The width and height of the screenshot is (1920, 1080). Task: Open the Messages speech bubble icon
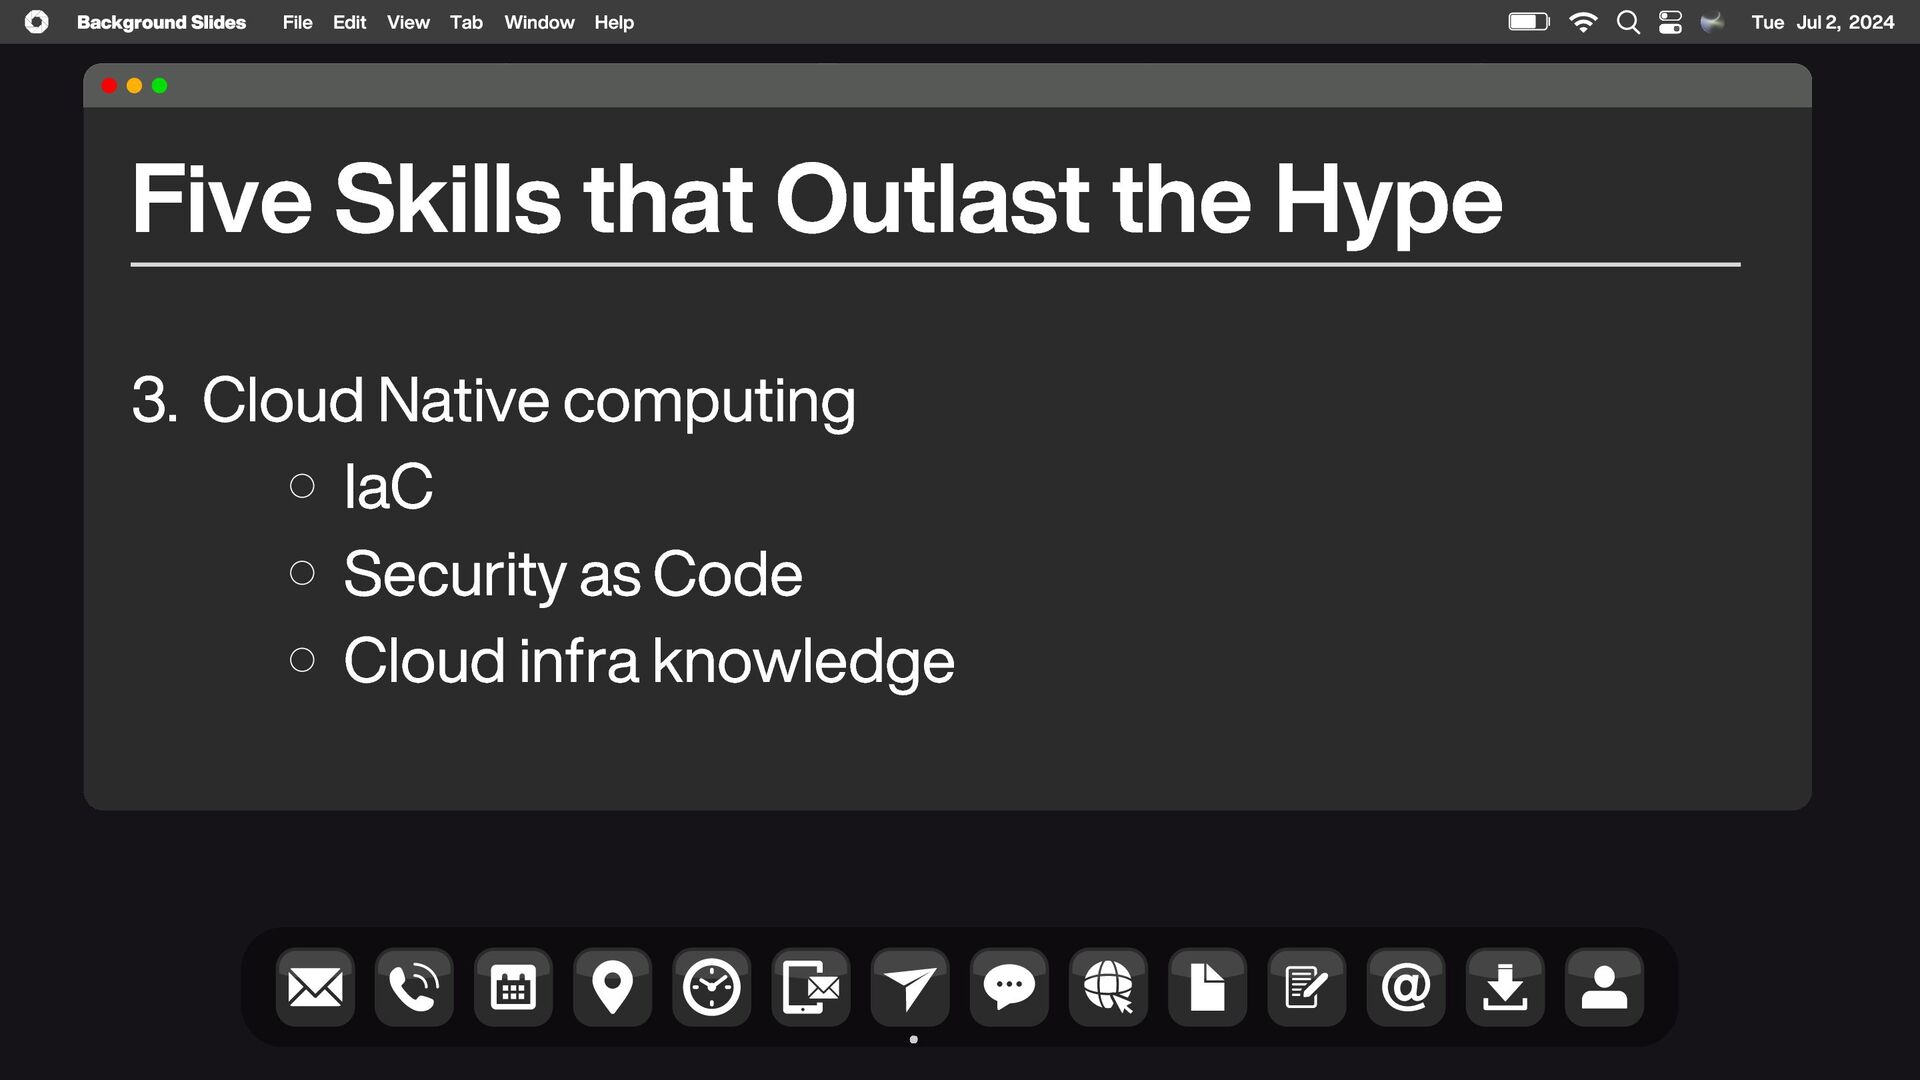tap(1009, 988)
